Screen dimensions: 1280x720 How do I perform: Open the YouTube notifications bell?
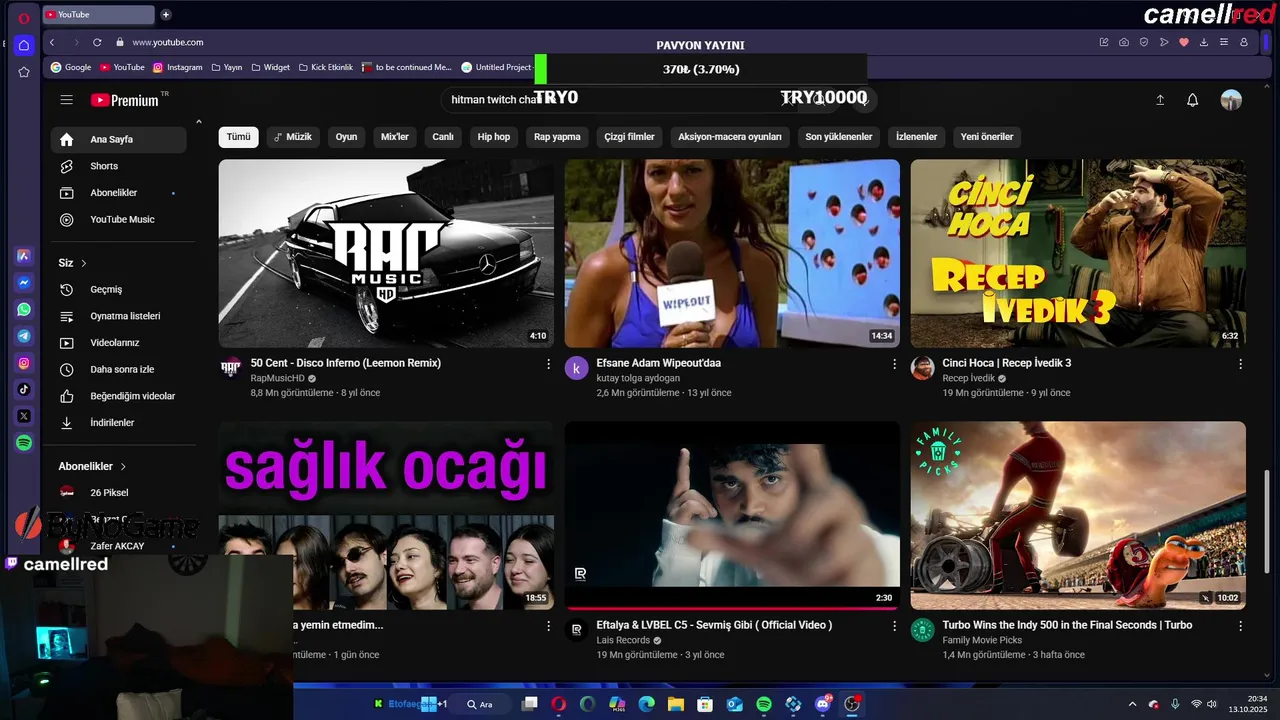point(1192,100)
